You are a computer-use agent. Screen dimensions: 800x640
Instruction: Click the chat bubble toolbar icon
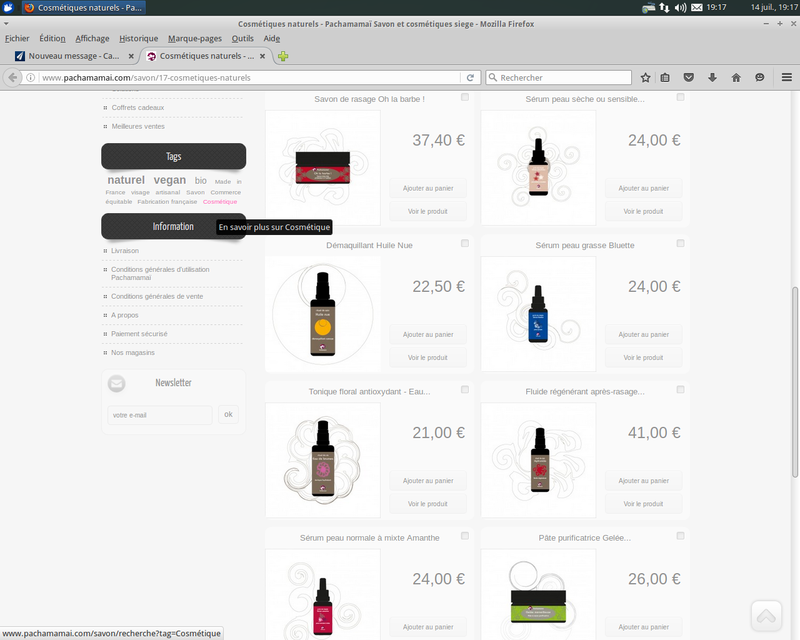click(760, 78)
